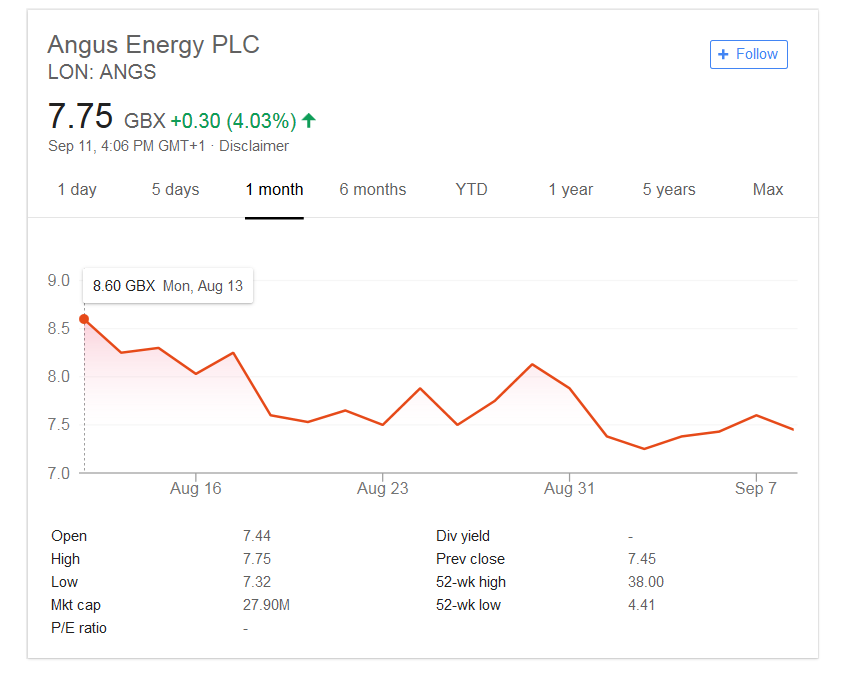
Task: Click the Div yield label
Action: [x=463, y=536]
